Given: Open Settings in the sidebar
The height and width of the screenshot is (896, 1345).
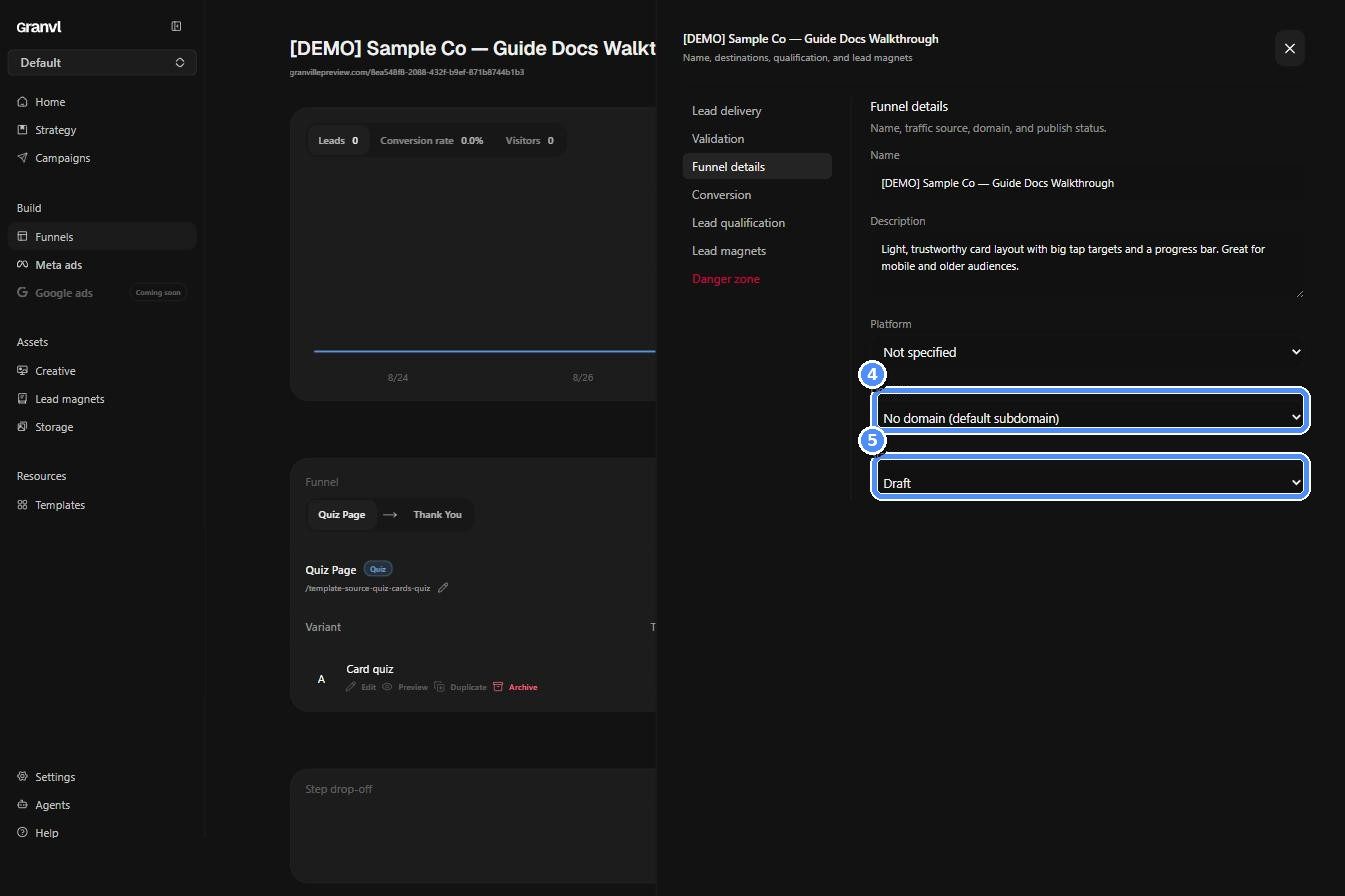Looking at the screenshot, I should point(102,777).
